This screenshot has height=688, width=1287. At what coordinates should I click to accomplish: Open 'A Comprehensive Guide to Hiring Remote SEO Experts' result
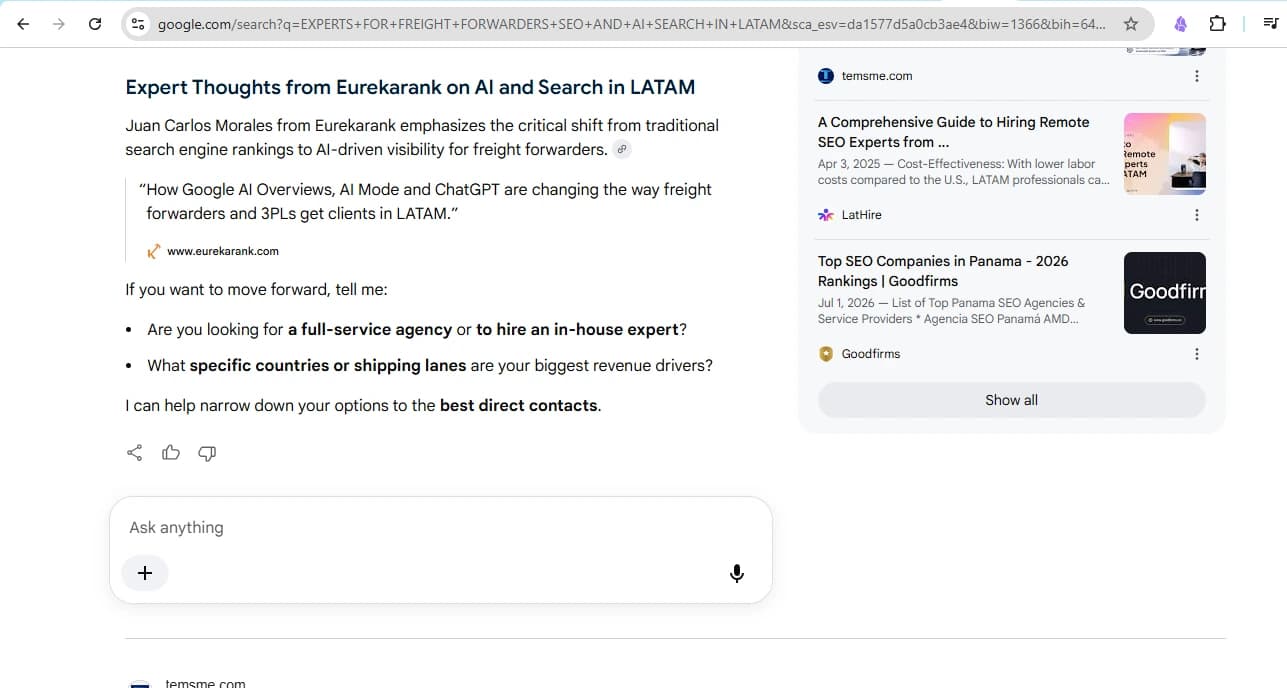tap(953, 132)
